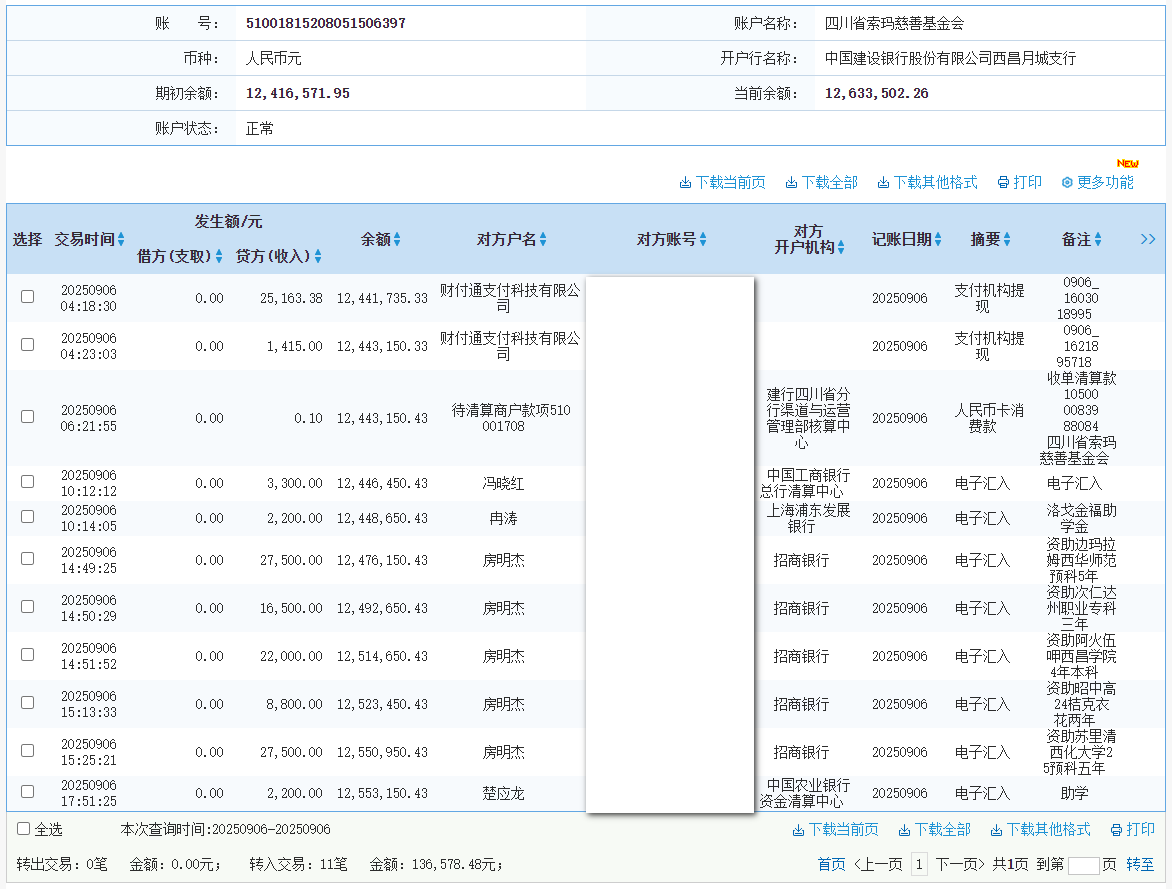
Task: Click the page number input field
Action: pyautogui.click(x=1083, y=865)
